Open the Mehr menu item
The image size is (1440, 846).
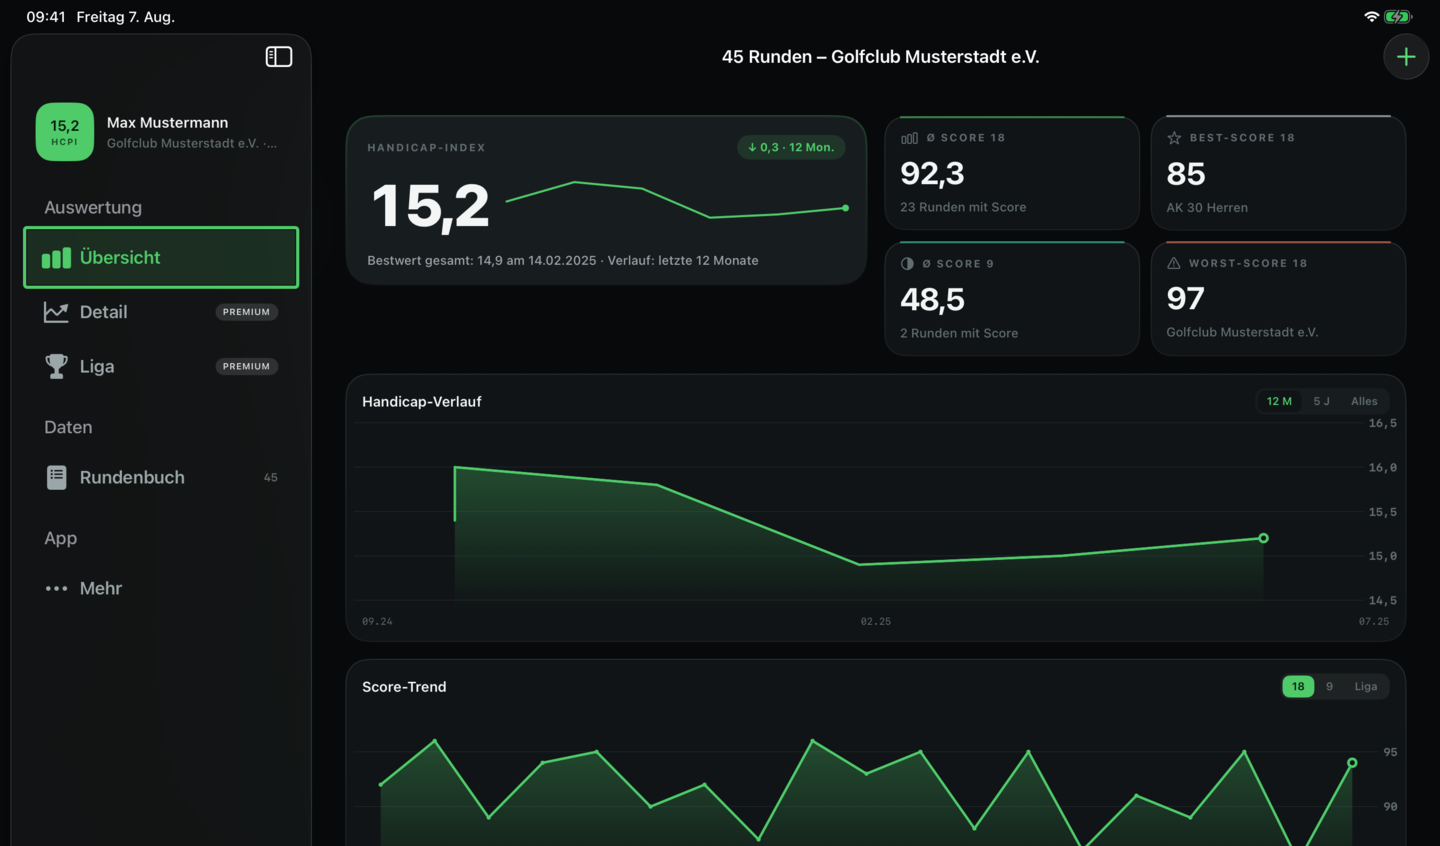point(161,588)
